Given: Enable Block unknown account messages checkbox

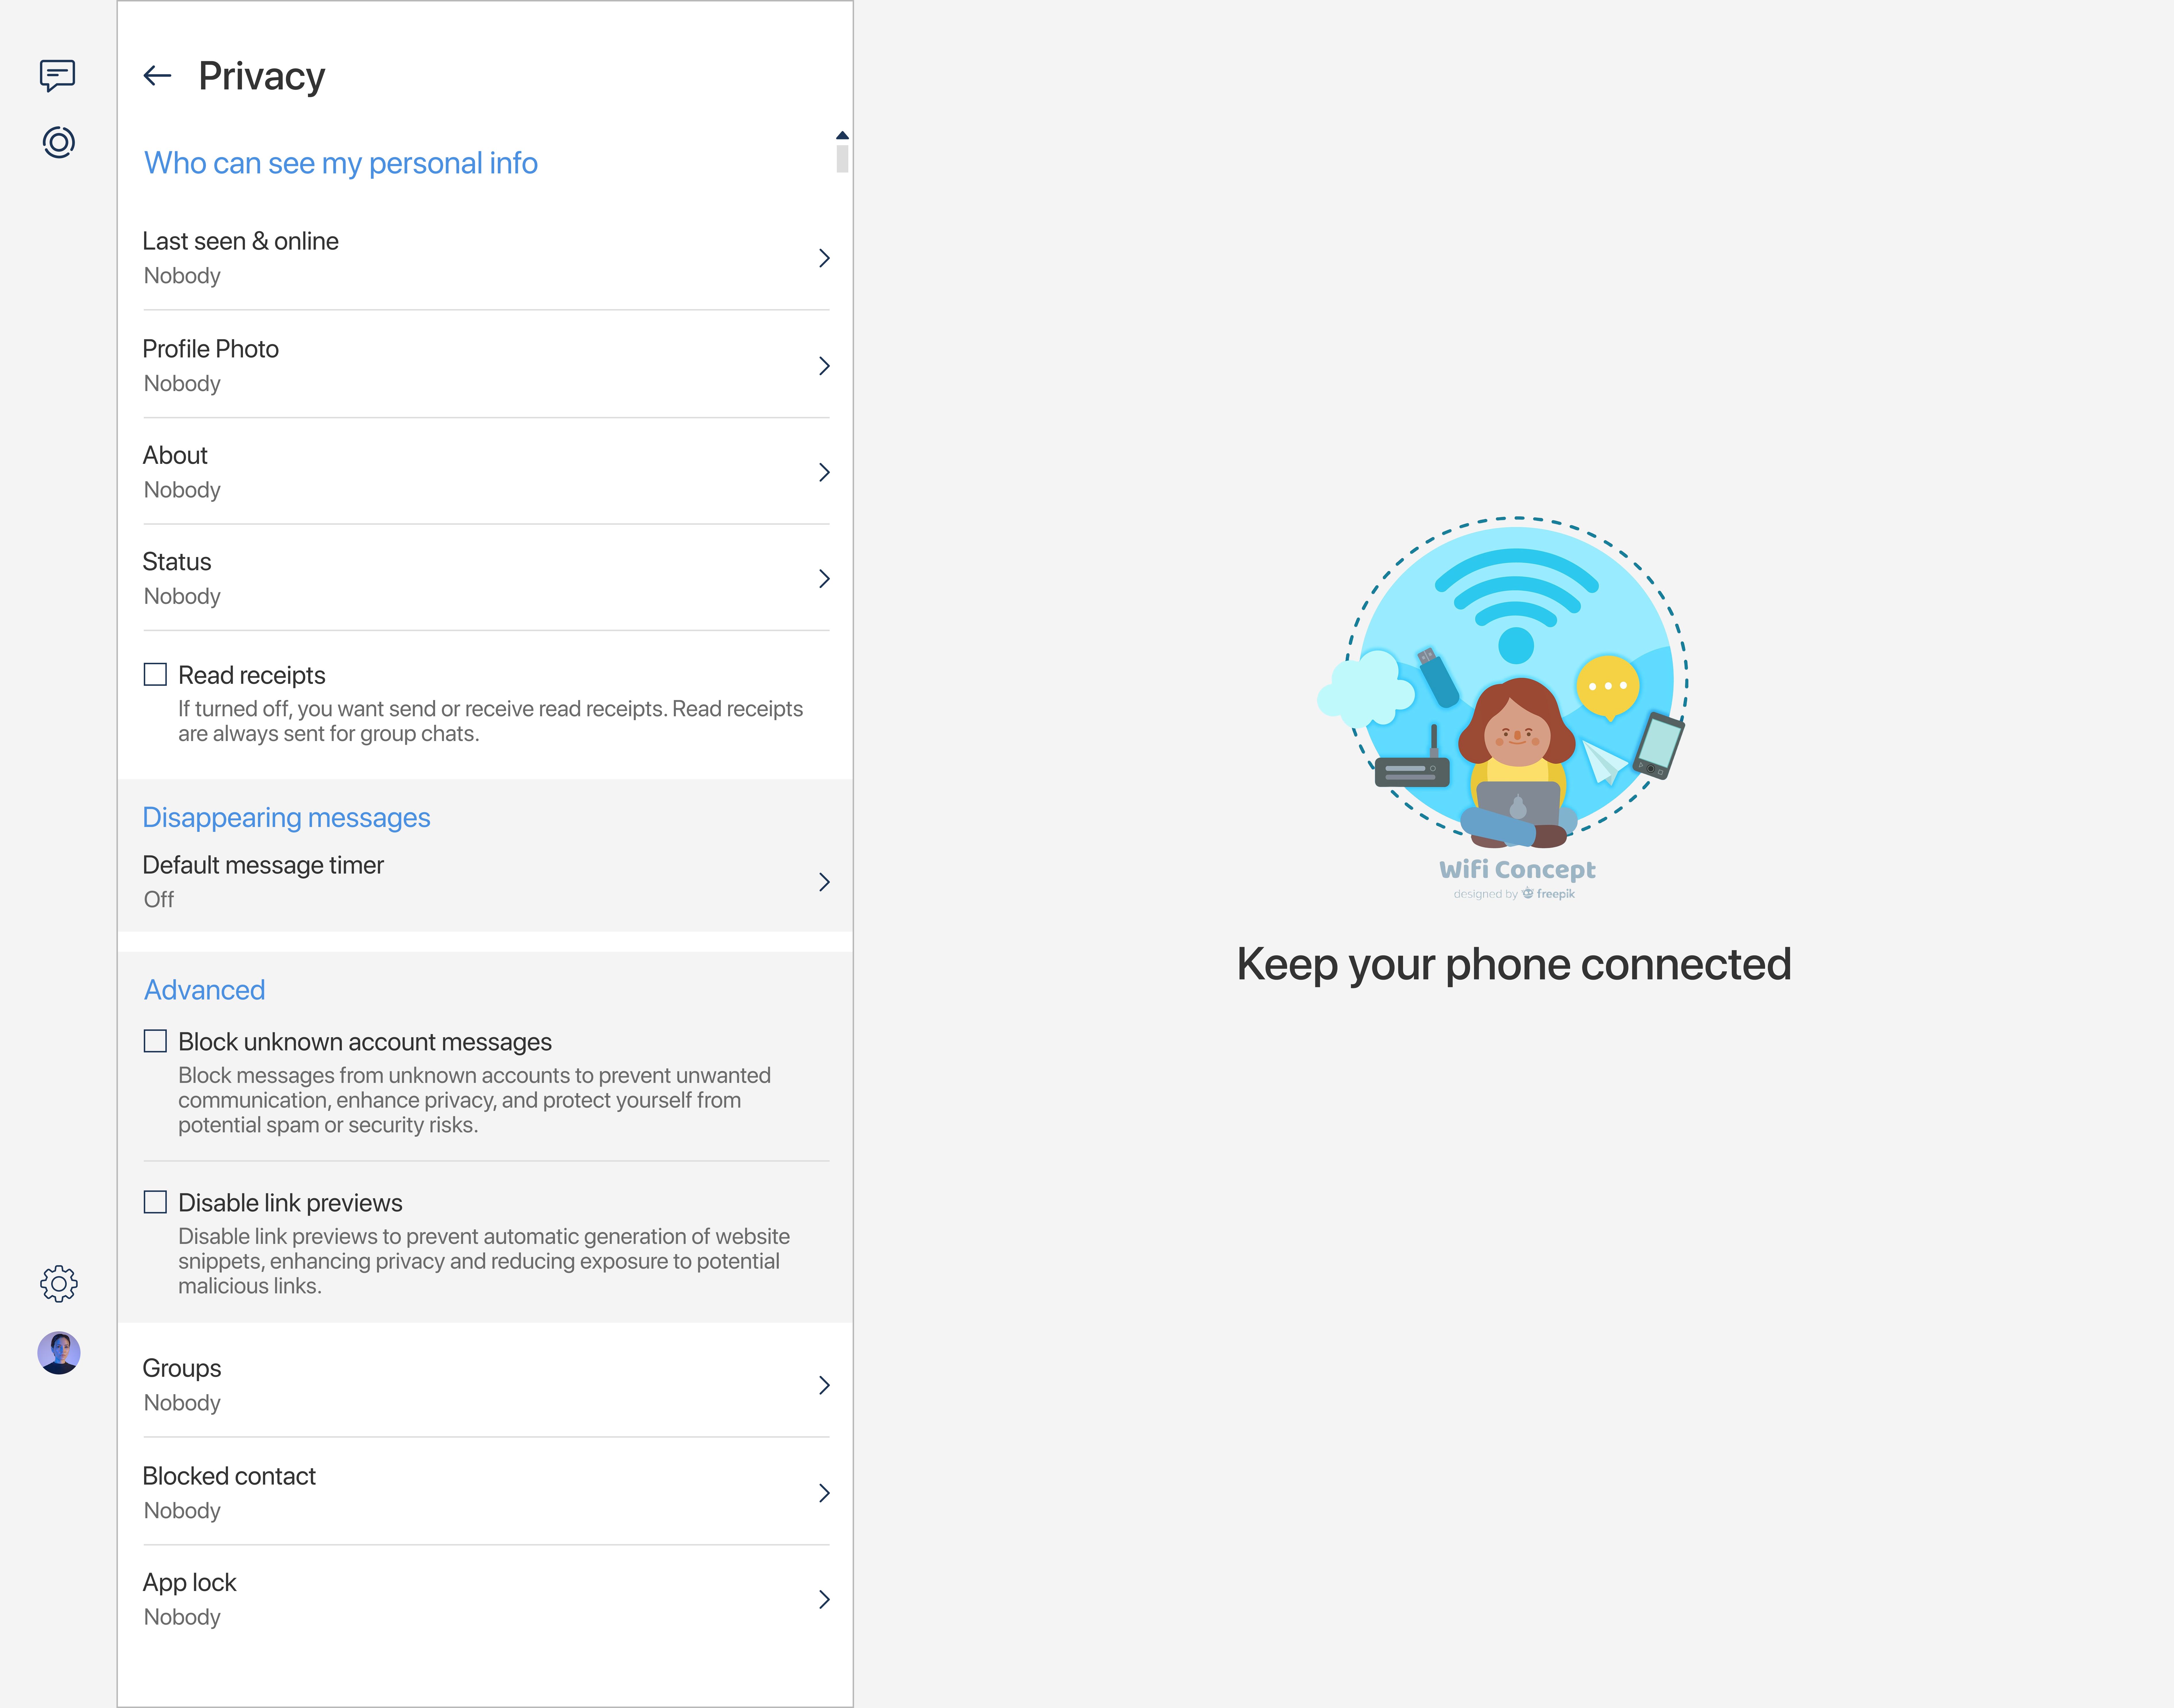Looking at the screenshot, I should point(155,1041).
